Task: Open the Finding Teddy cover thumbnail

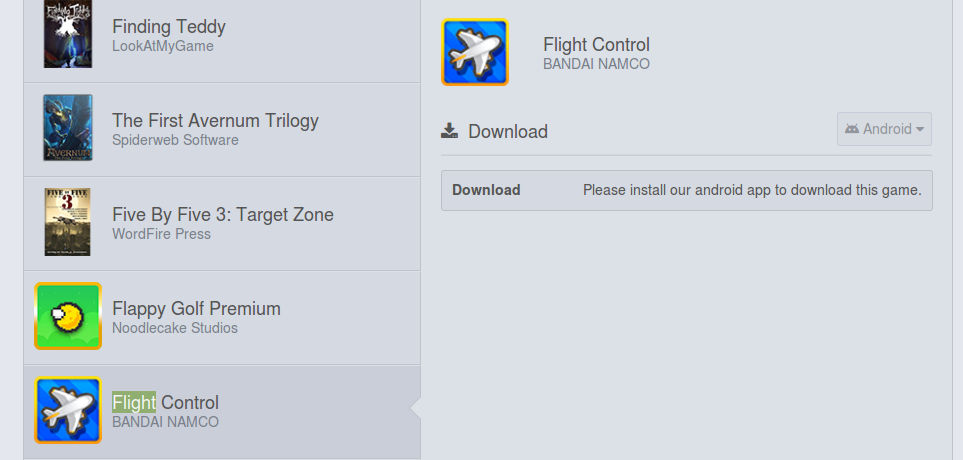Action: click(x=68, y=34)
